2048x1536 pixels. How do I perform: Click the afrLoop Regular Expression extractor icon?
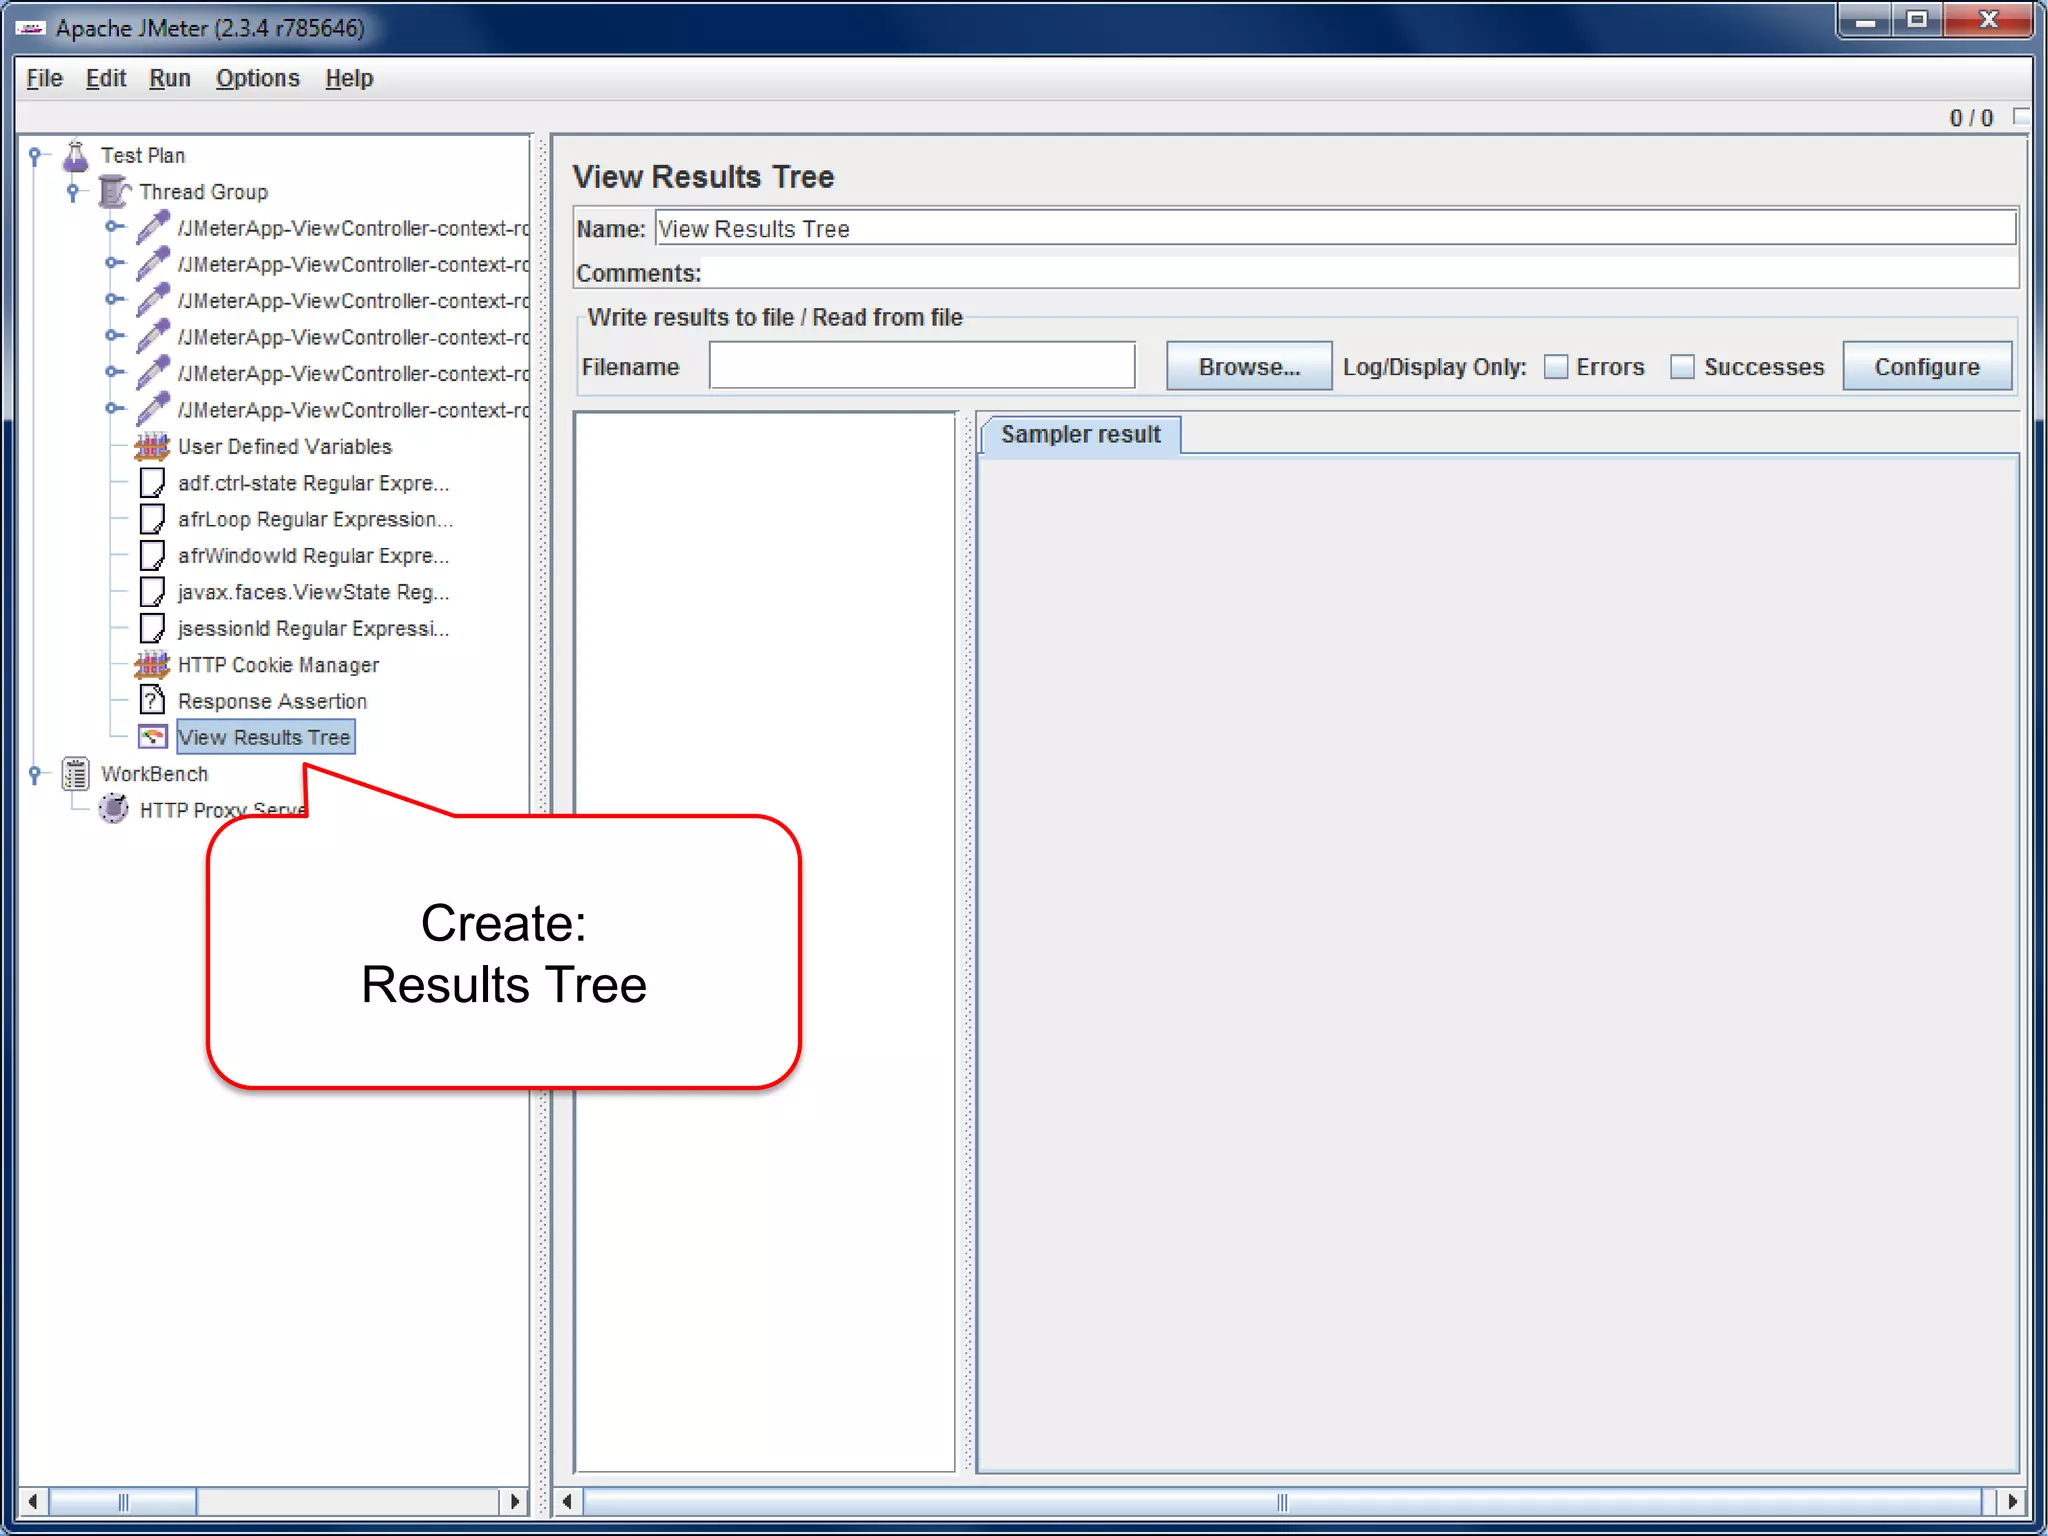152,519
